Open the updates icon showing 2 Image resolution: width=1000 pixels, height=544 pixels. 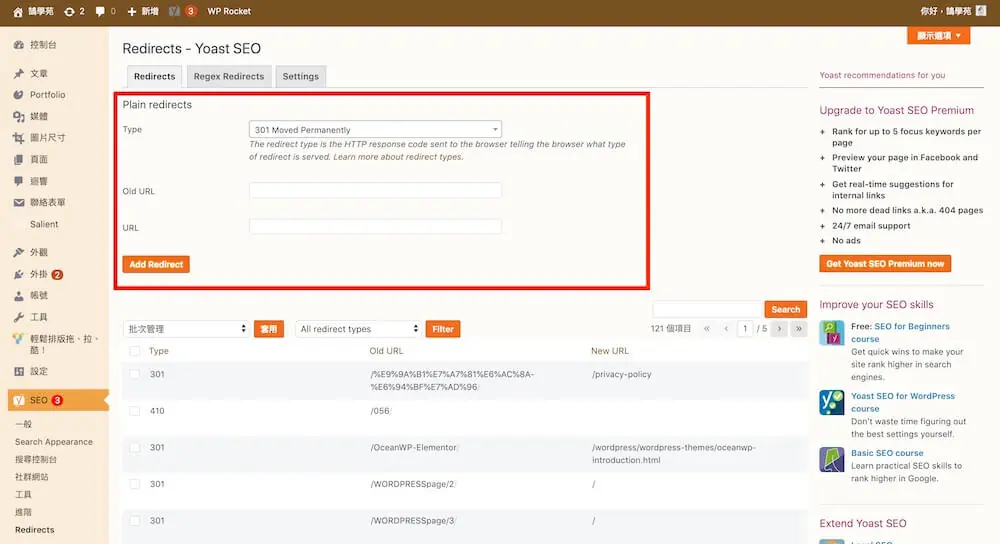tap(69, 11)
